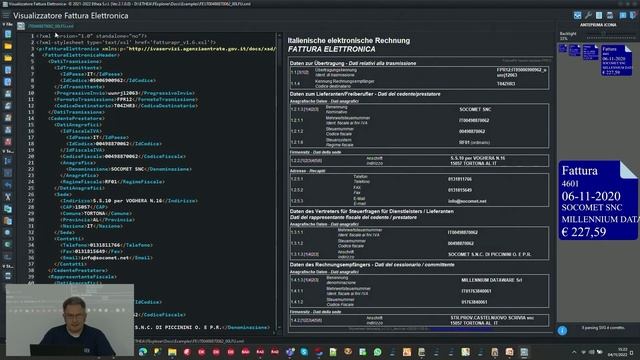Click the 'SOCOMET S.N.C. DI PICCININI' value
The image size is (640, 360).
489,254
